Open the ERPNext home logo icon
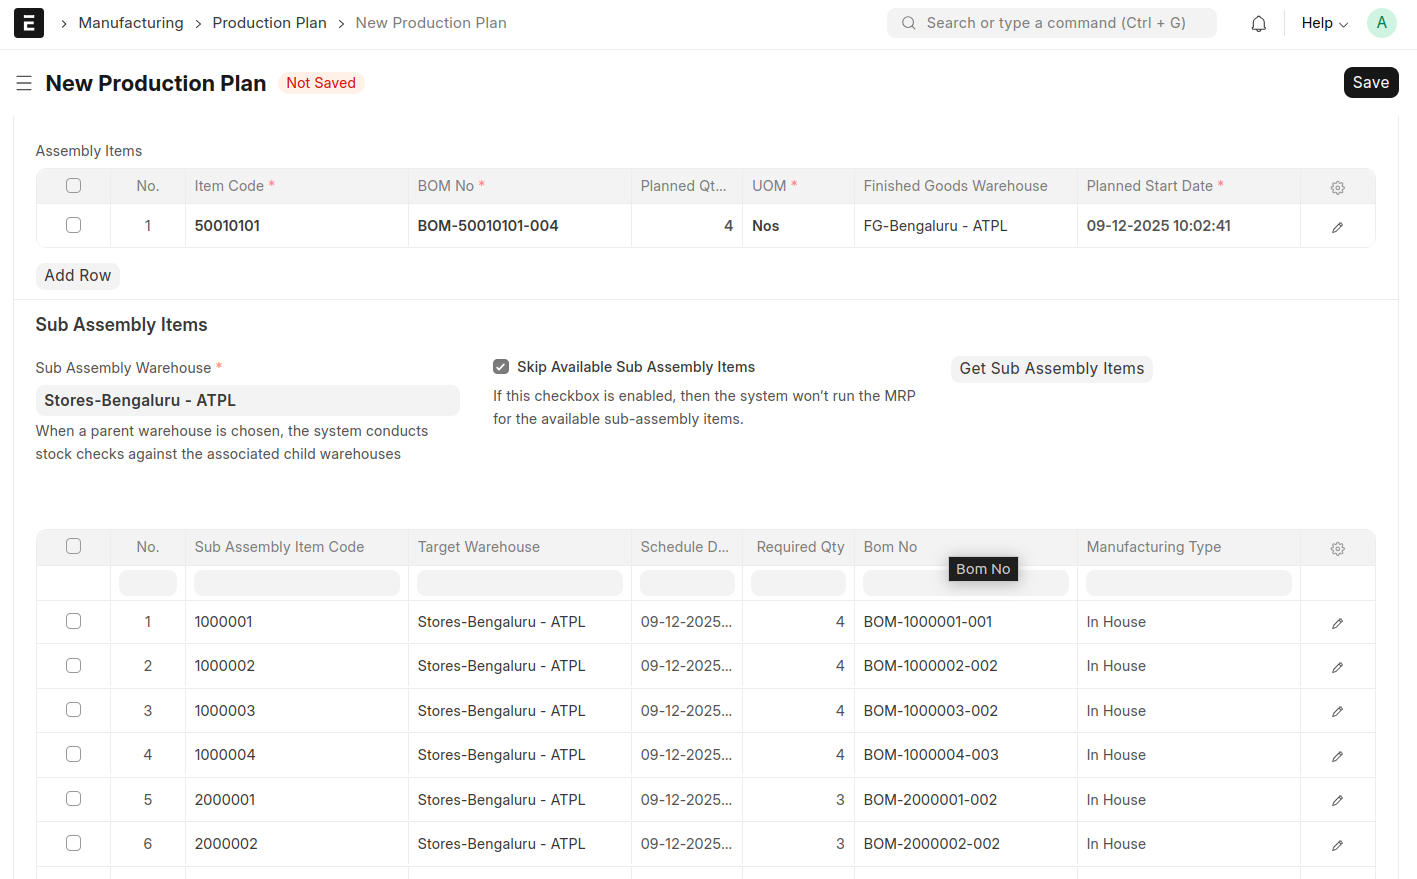The width and height of the screenshot is (1417, 879). (x=29, y=23)
